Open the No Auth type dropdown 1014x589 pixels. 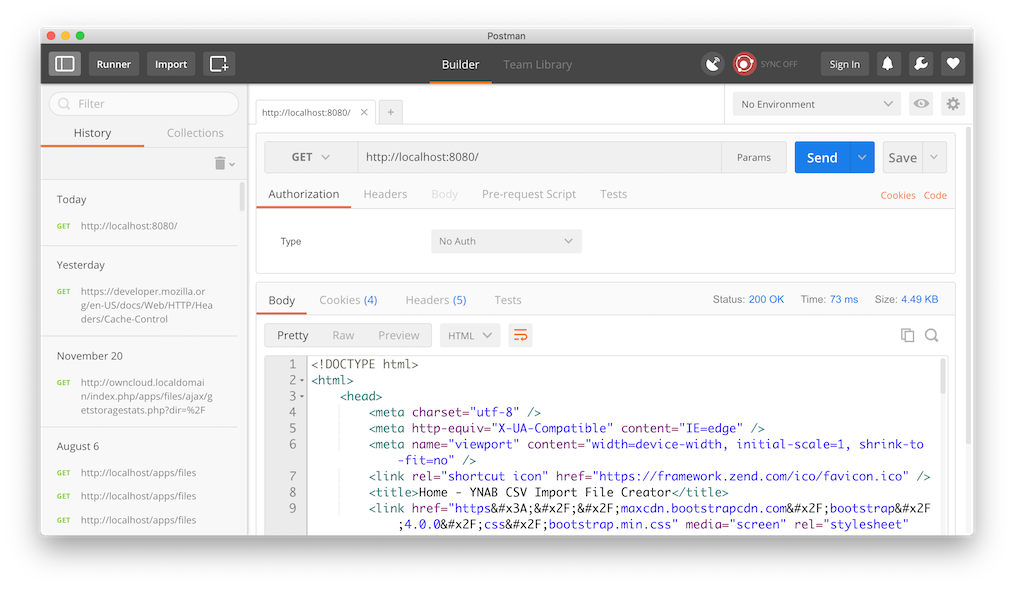pos(506,241)
